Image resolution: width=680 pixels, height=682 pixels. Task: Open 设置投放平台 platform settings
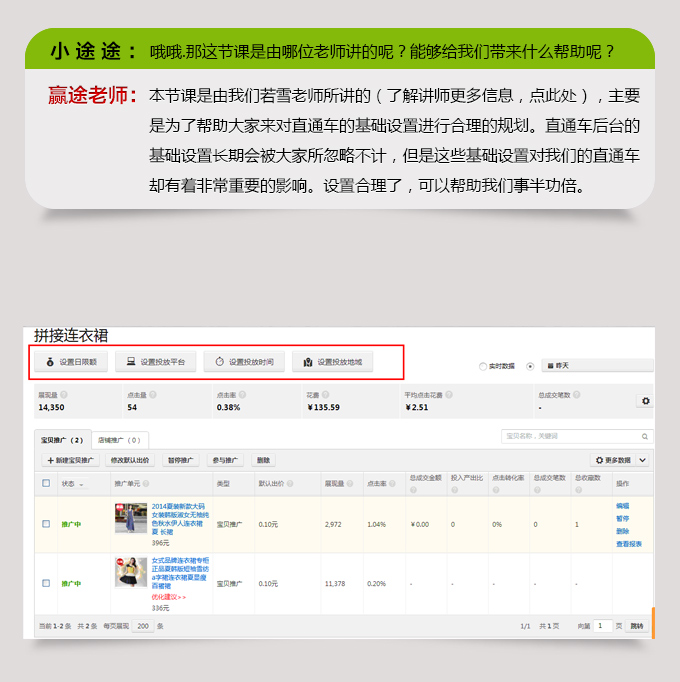pos(156,362)
